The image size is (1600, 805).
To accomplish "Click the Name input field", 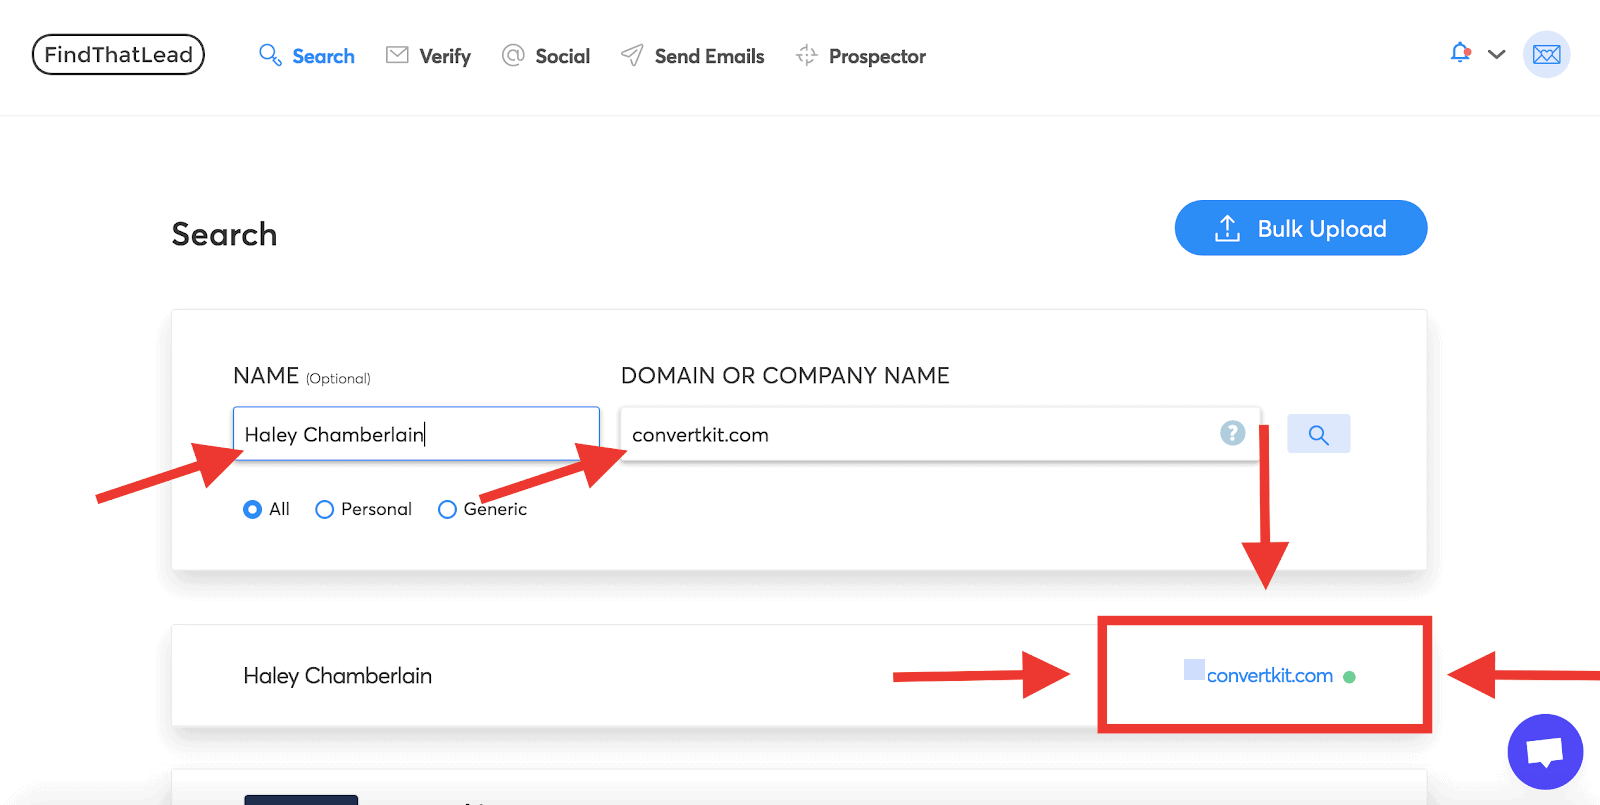I will click(x=416, y=434).
